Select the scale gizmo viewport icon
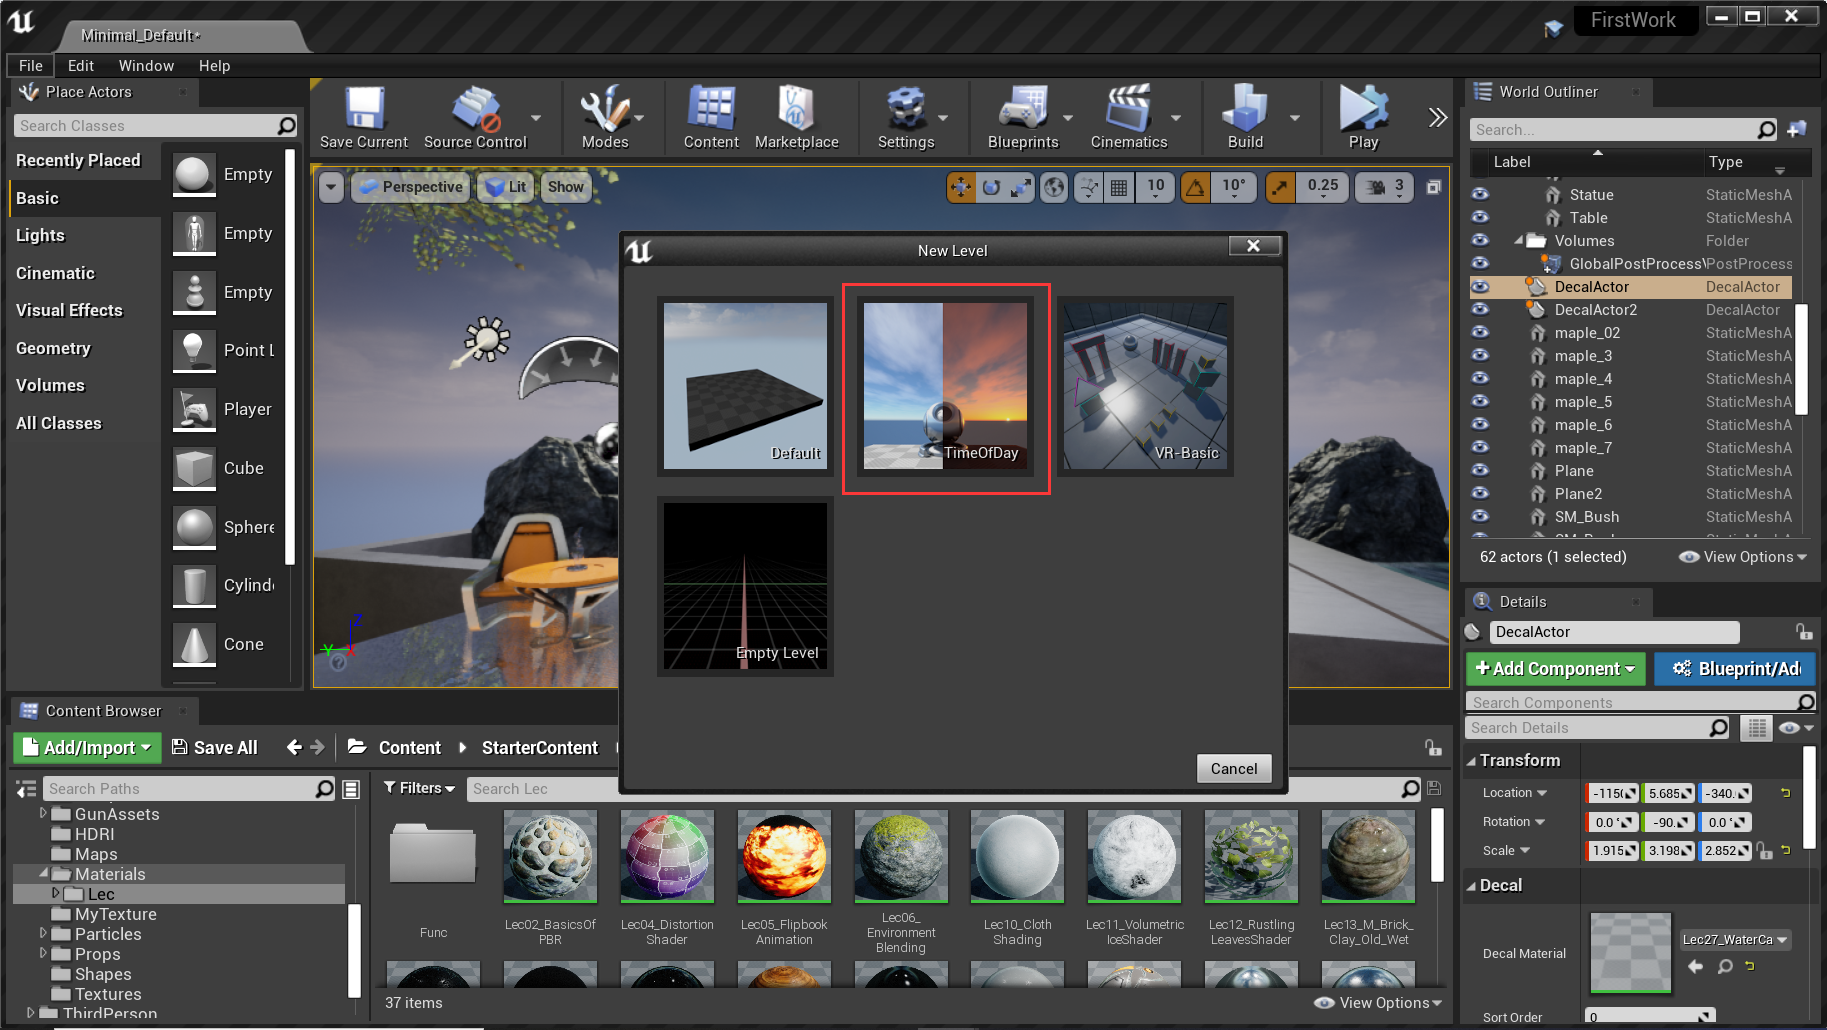1827x1030 pixels. [1020, 187]
